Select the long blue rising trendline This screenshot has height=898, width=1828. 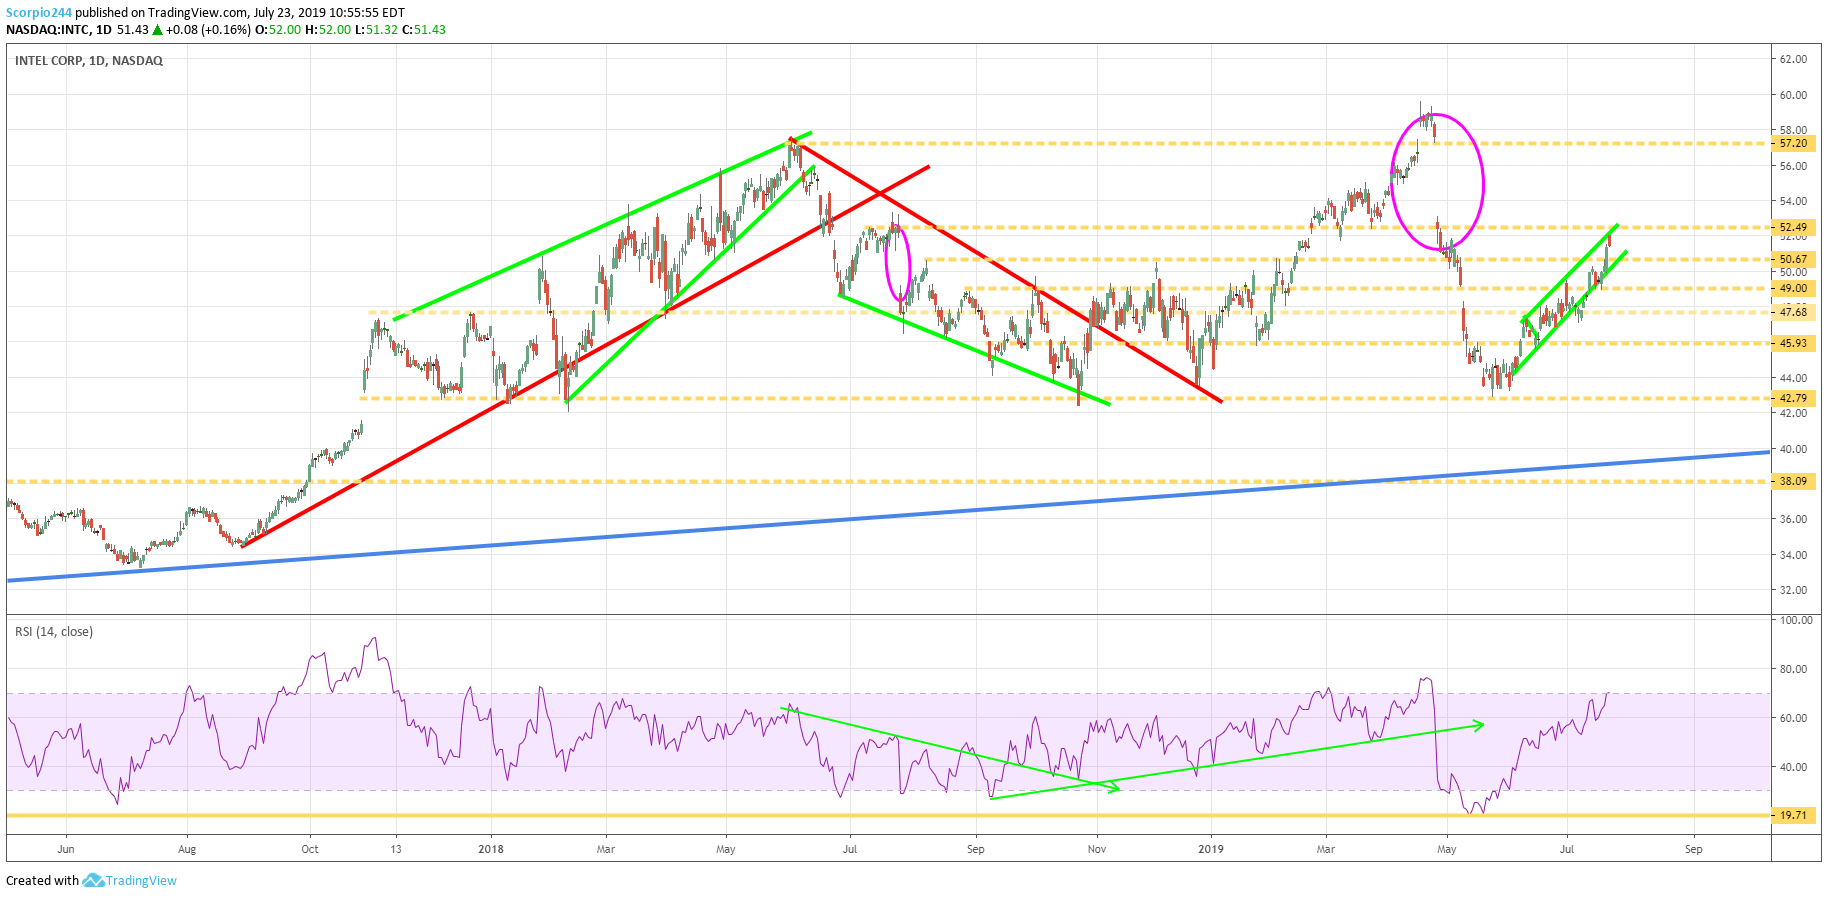click(888, 516)
